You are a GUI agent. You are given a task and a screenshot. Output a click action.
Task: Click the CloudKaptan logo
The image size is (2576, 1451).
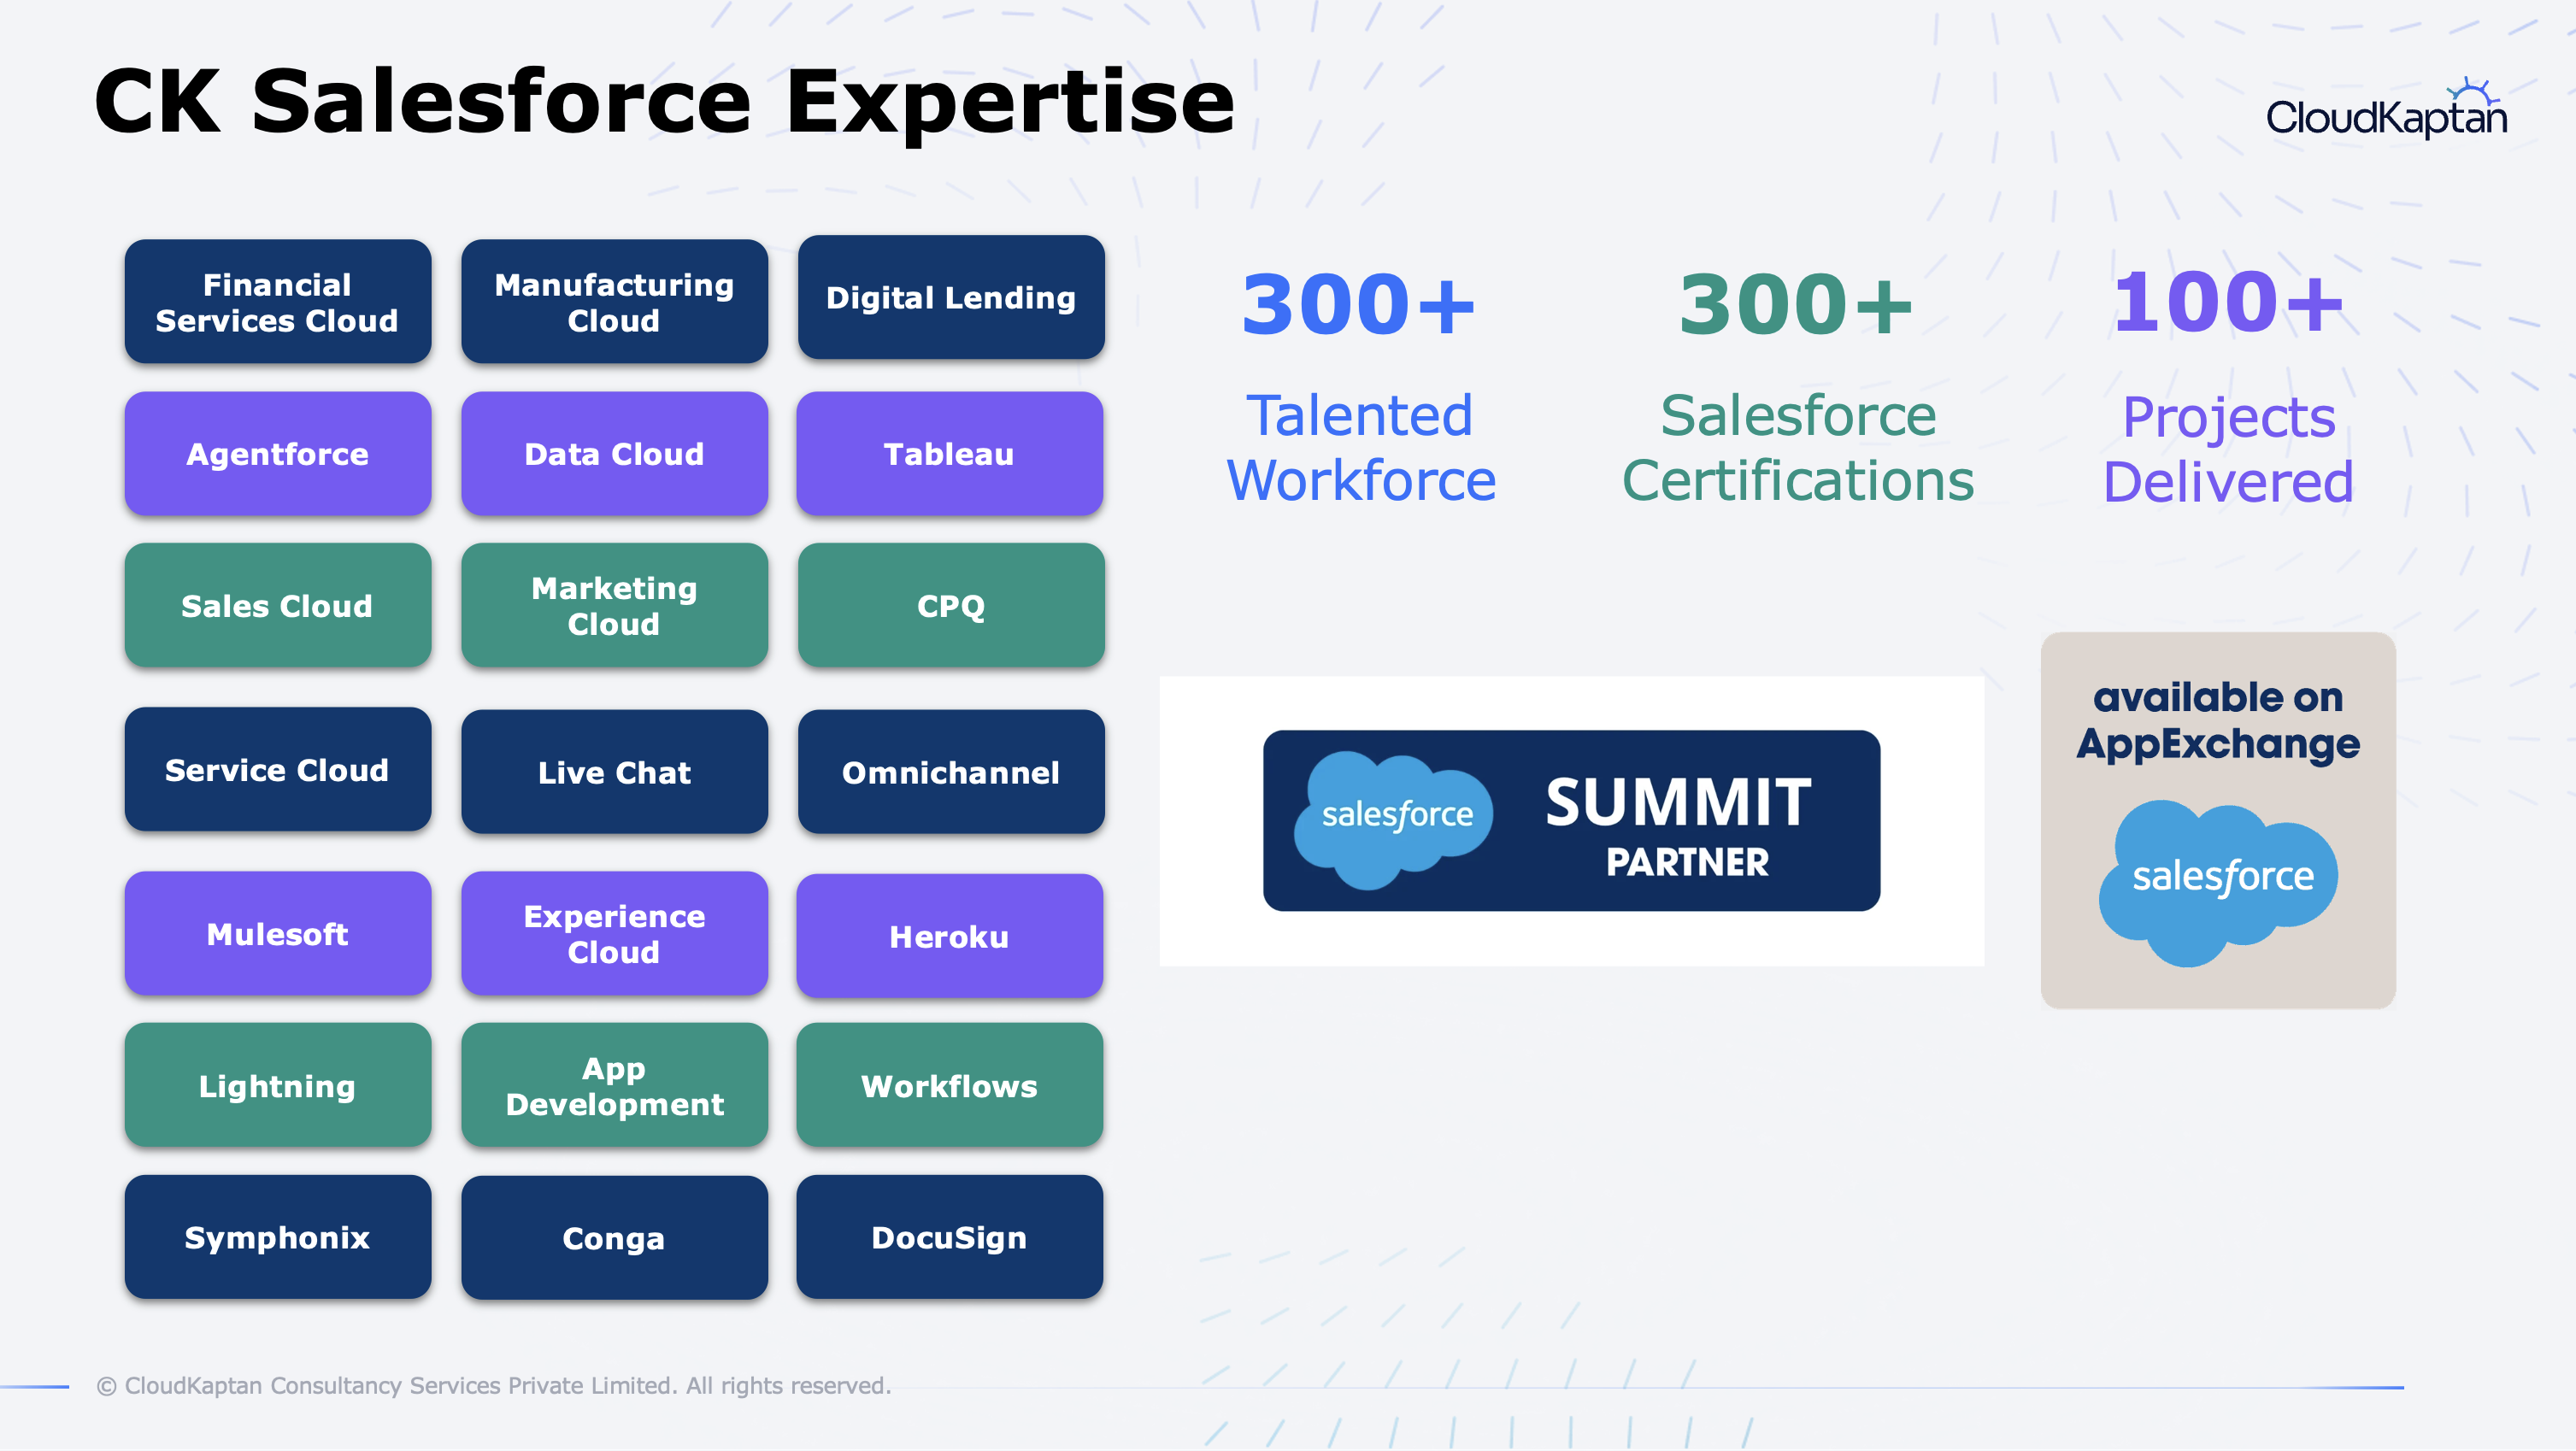pos(2386,110)
